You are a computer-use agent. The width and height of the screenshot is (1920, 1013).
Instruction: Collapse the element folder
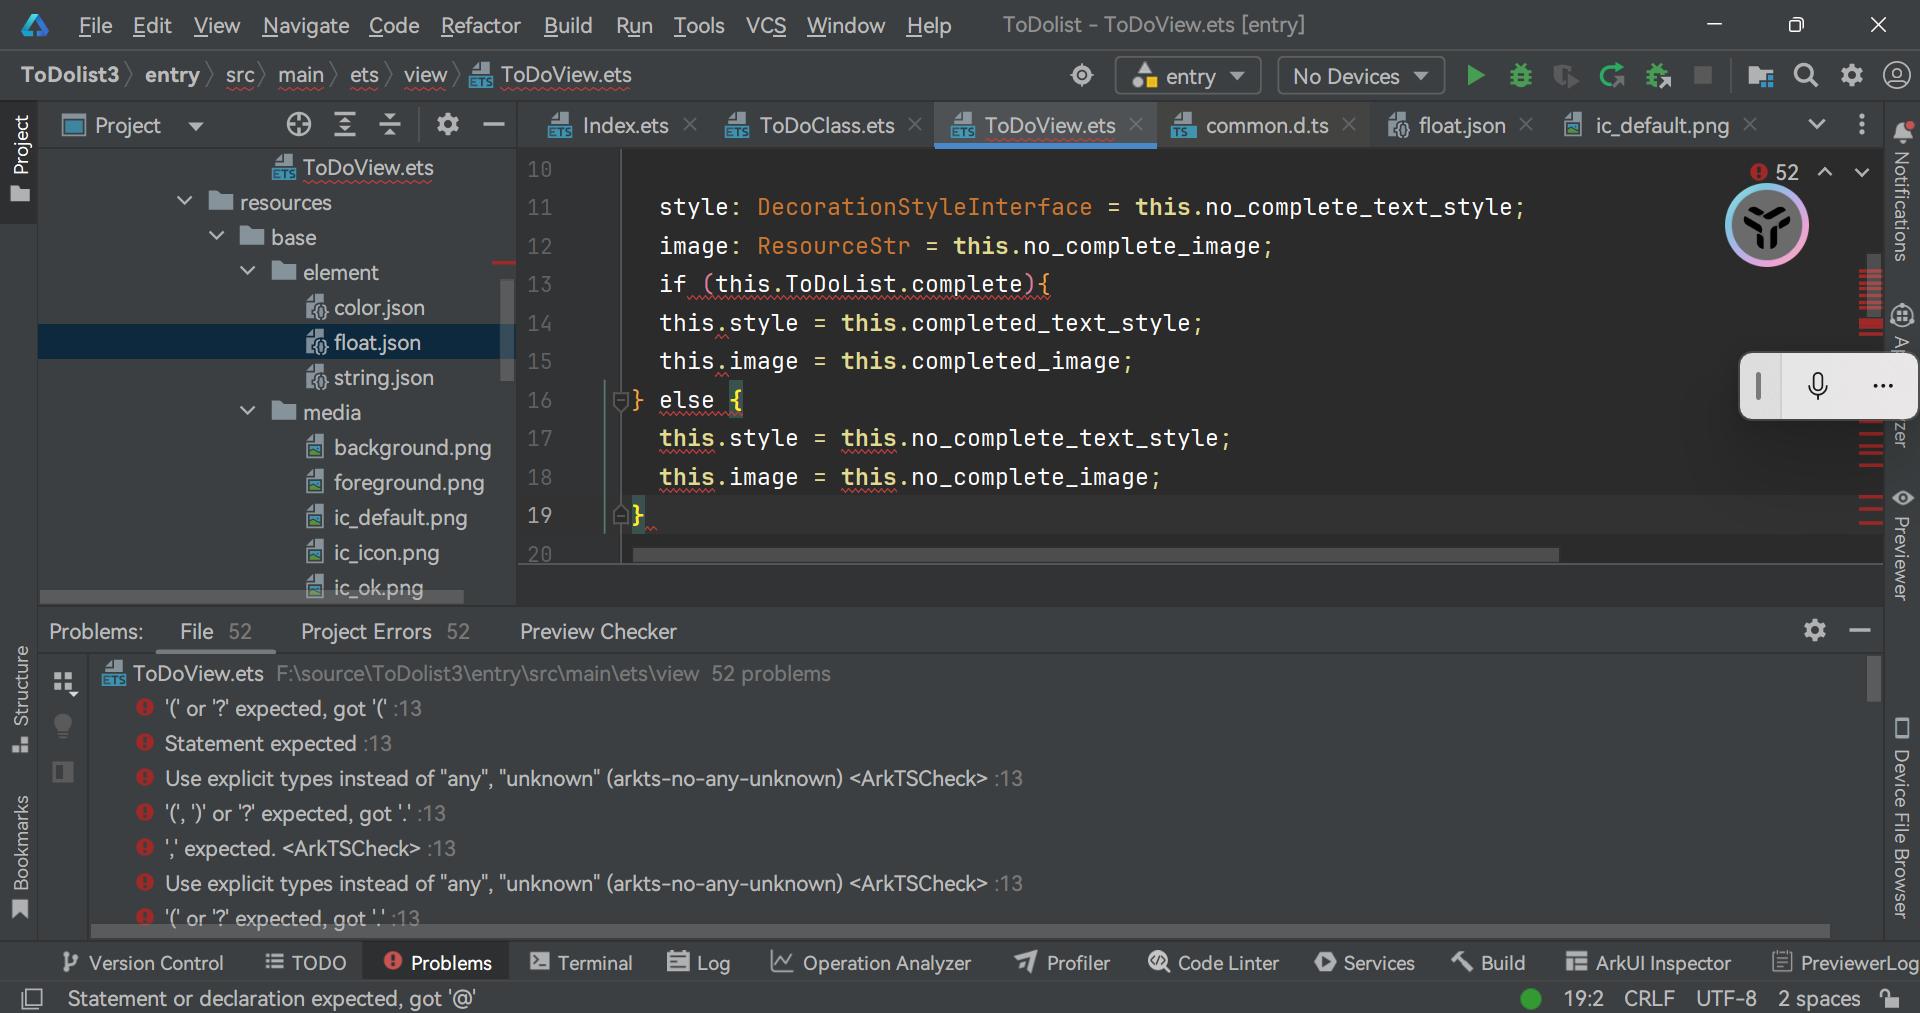(248, 272)
